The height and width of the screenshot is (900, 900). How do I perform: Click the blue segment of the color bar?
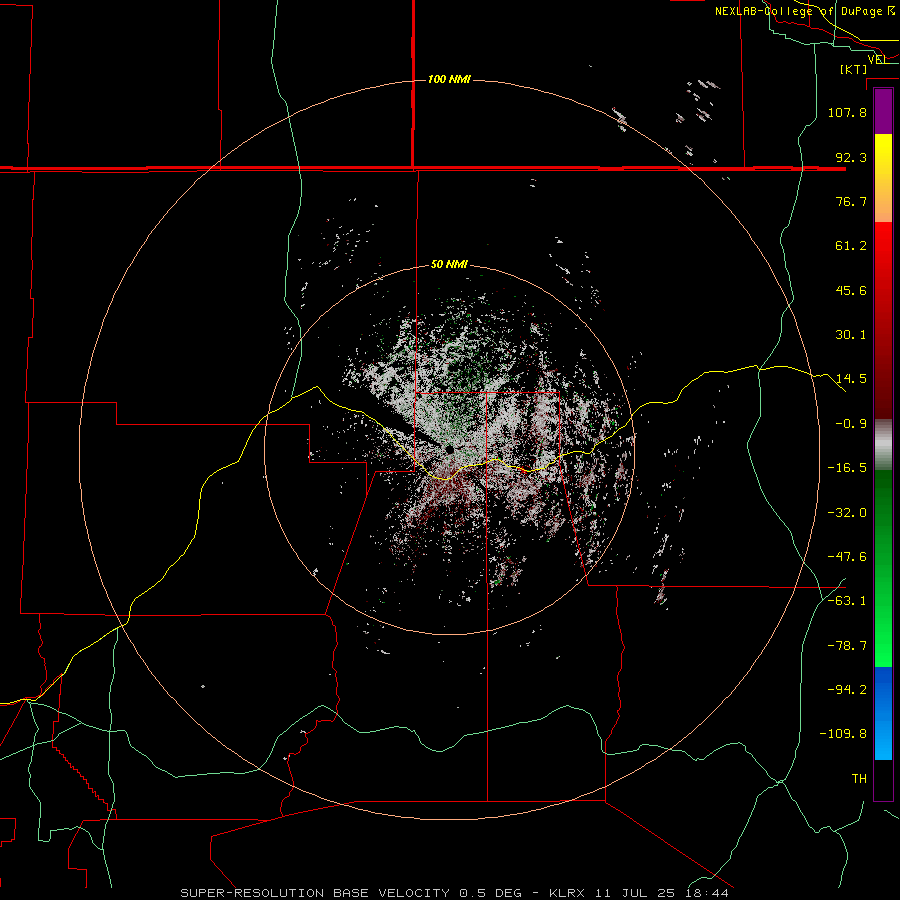tap(883, 713)
